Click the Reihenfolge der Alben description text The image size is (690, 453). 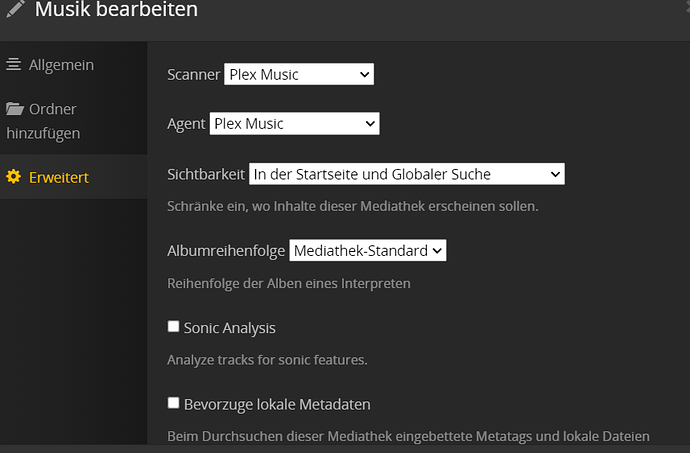click(288, 283)
